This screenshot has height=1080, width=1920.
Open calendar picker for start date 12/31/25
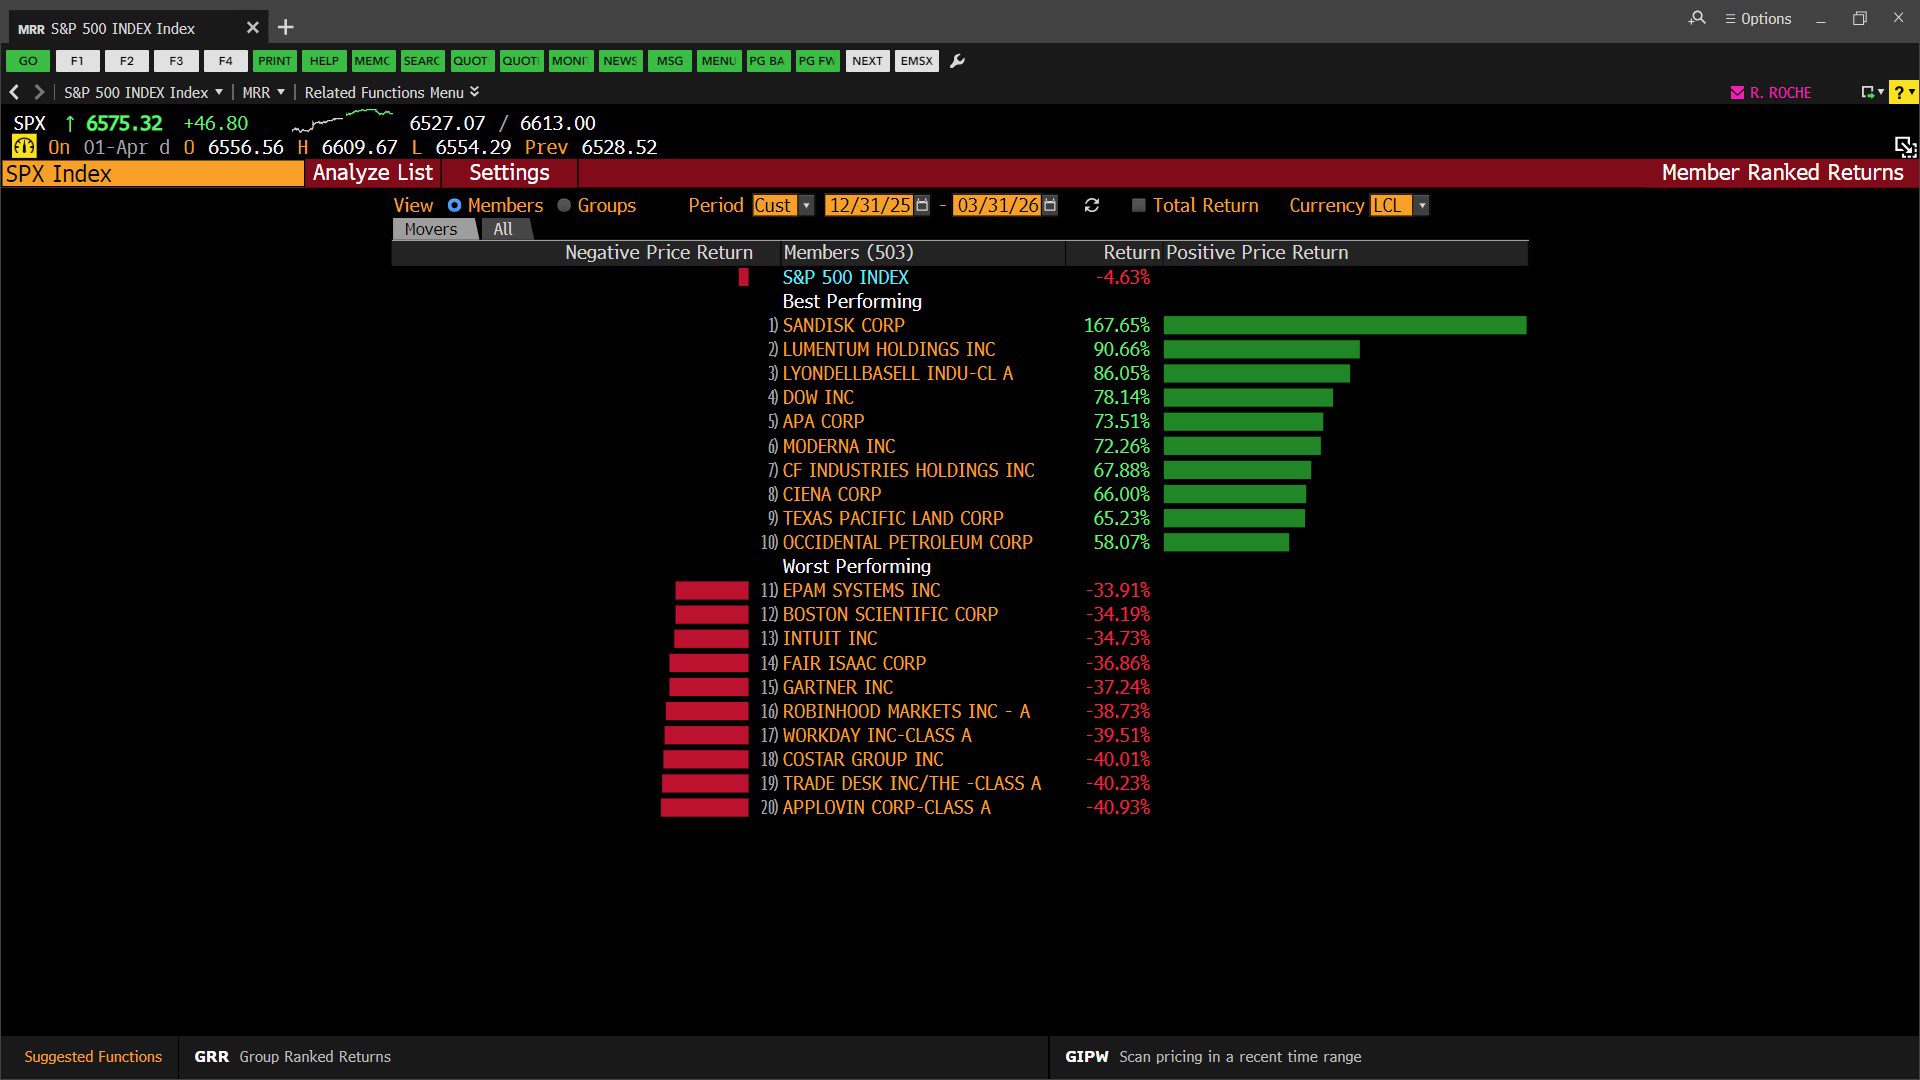(922, 205)
